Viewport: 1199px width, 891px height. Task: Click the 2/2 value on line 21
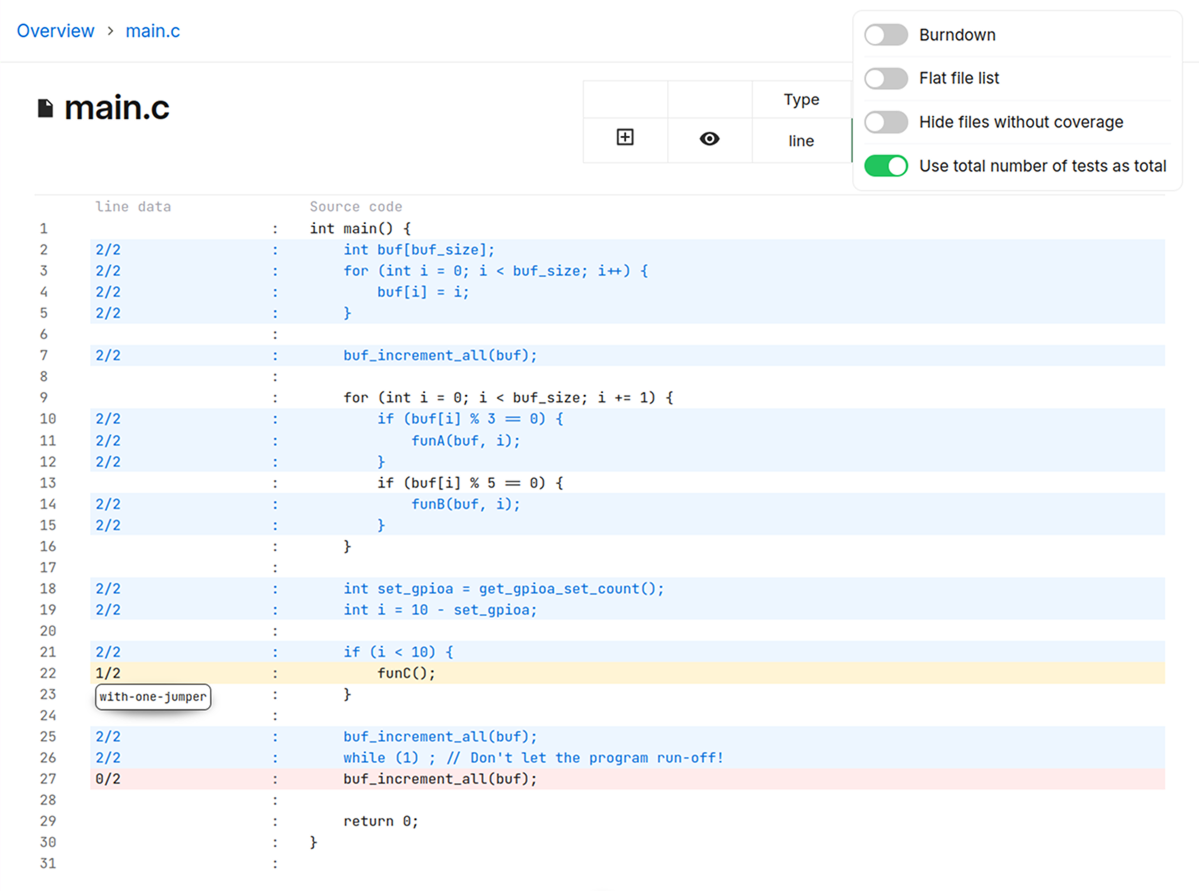(108, 652)
